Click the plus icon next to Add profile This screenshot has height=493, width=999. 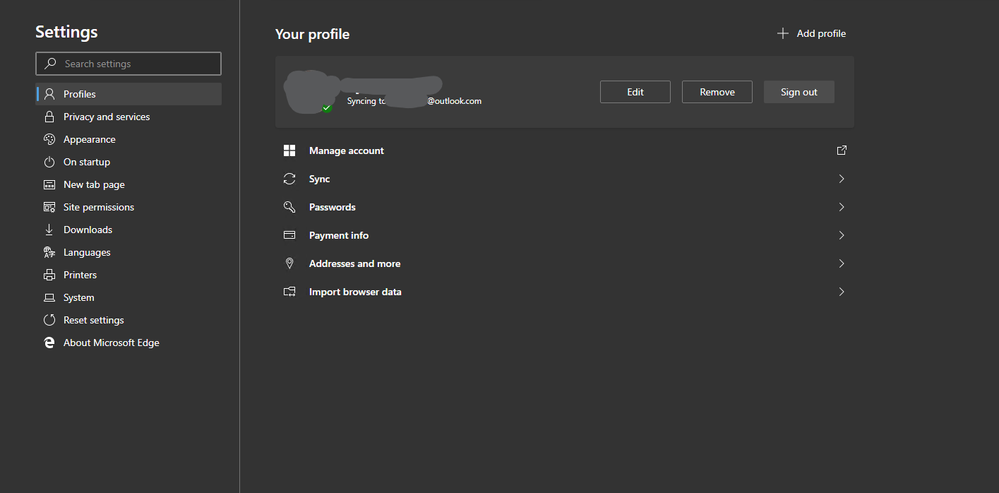[782, 34]
